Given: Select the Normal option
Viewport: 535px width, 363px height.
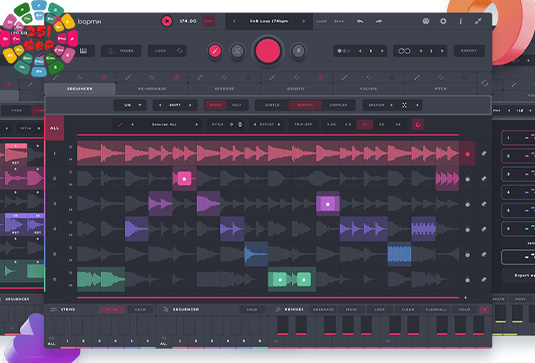Looking at the screenshot, I should pos(305,105).
